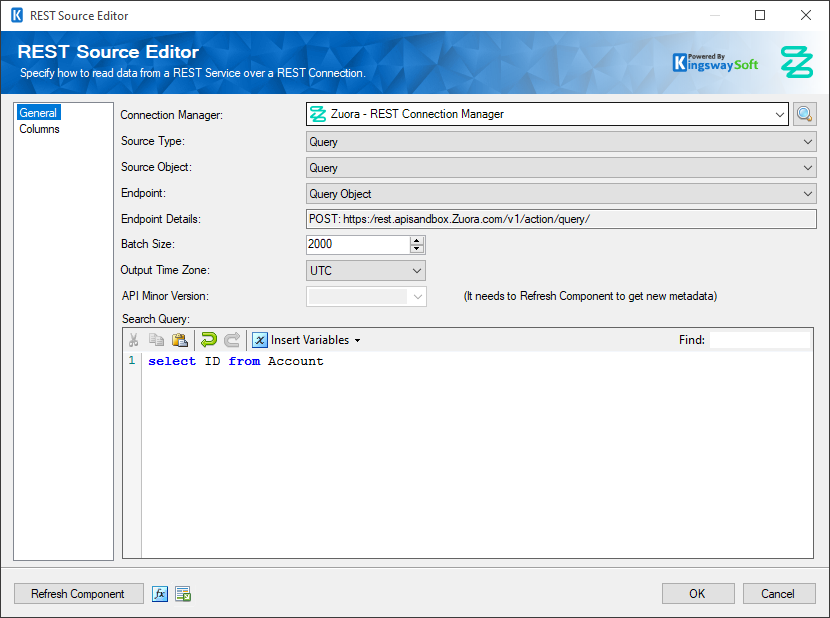Click the Endpoint Details URL field
Image resolution: width=830 pixels, height=618 pixels.
click(561, 219)
